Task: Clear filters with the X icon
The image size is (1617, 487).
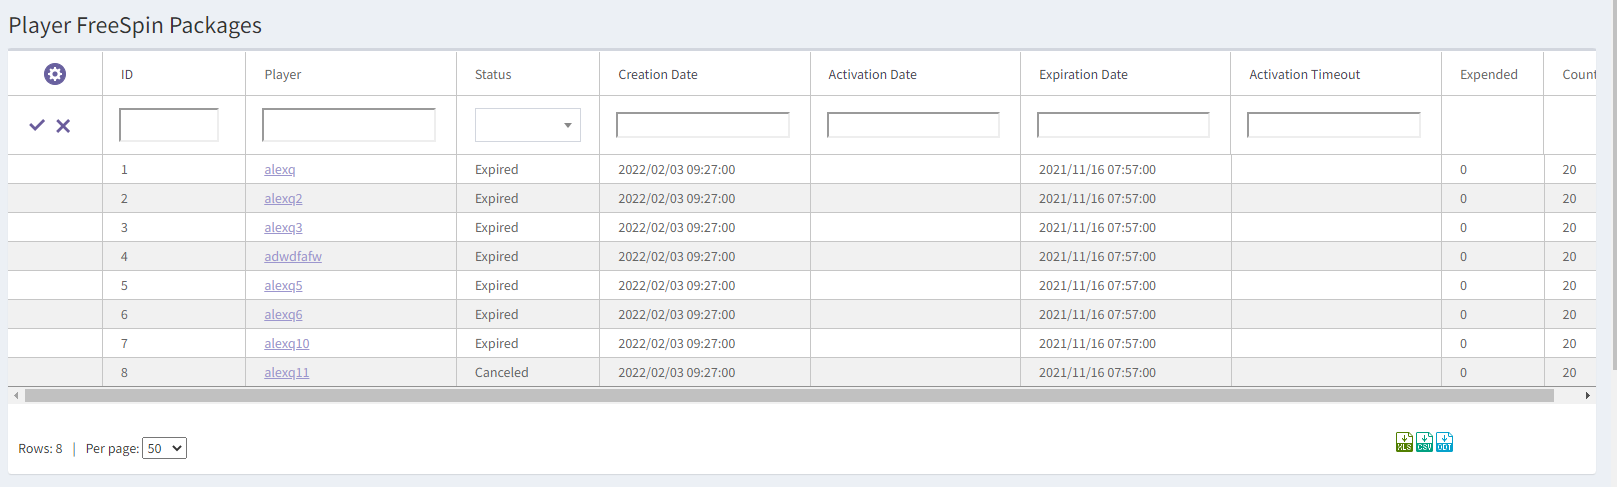Action: 63,126
